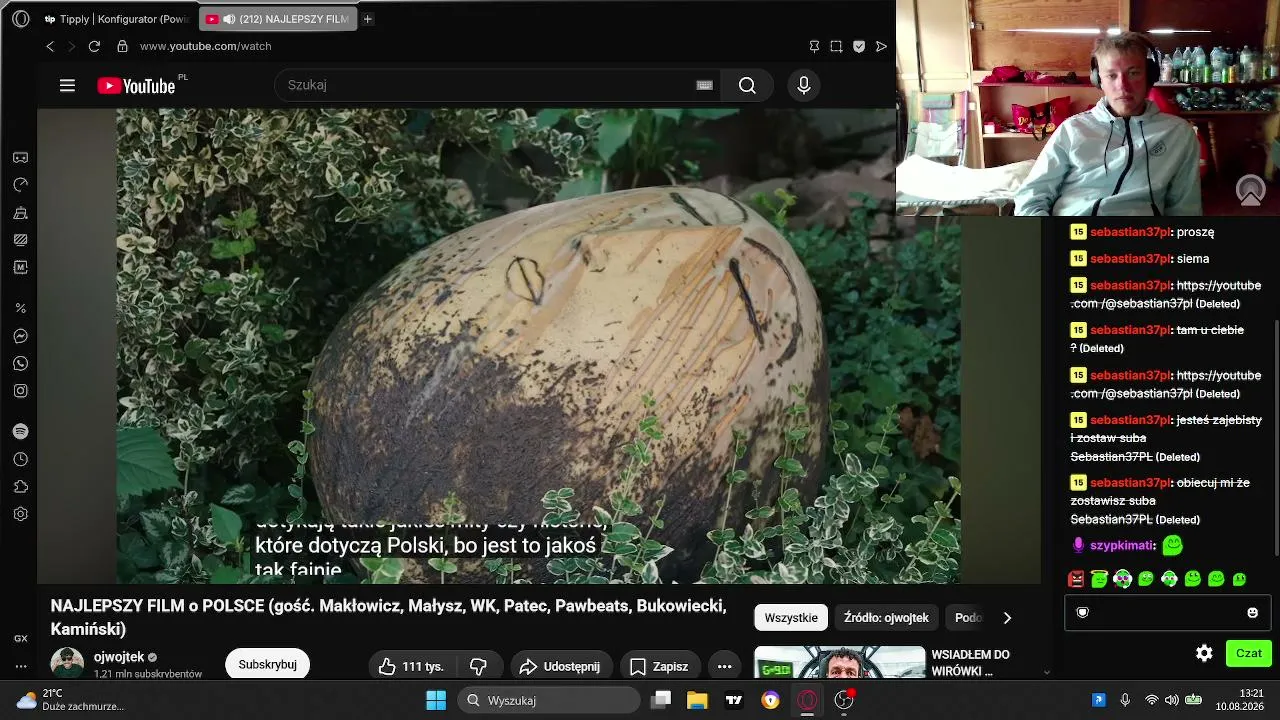The image size is (1280, 720).
Task: Send the message with Czat button
Action: click(x=1249, y=653)
